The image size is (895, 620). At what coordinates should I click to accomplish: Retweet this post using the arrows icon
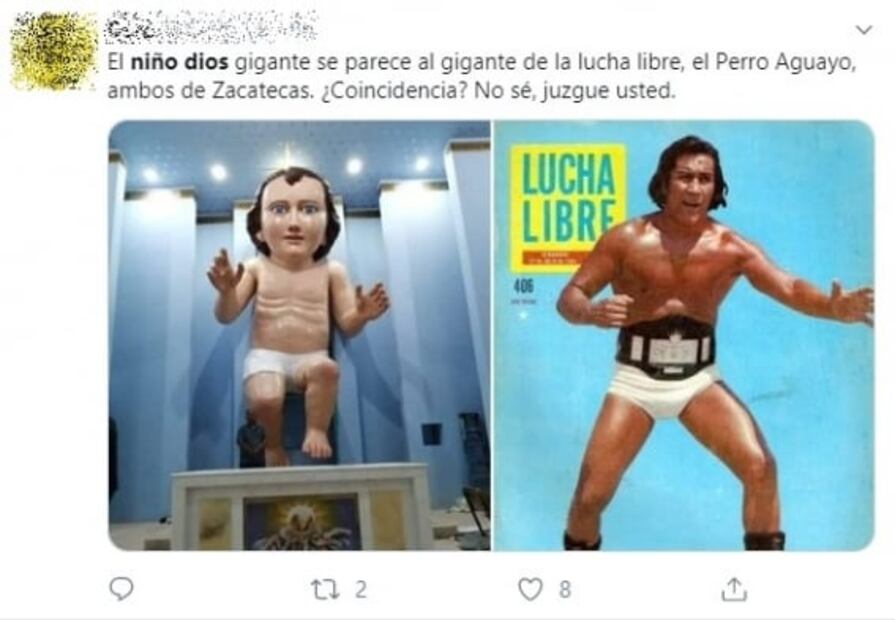click(325, 590)
